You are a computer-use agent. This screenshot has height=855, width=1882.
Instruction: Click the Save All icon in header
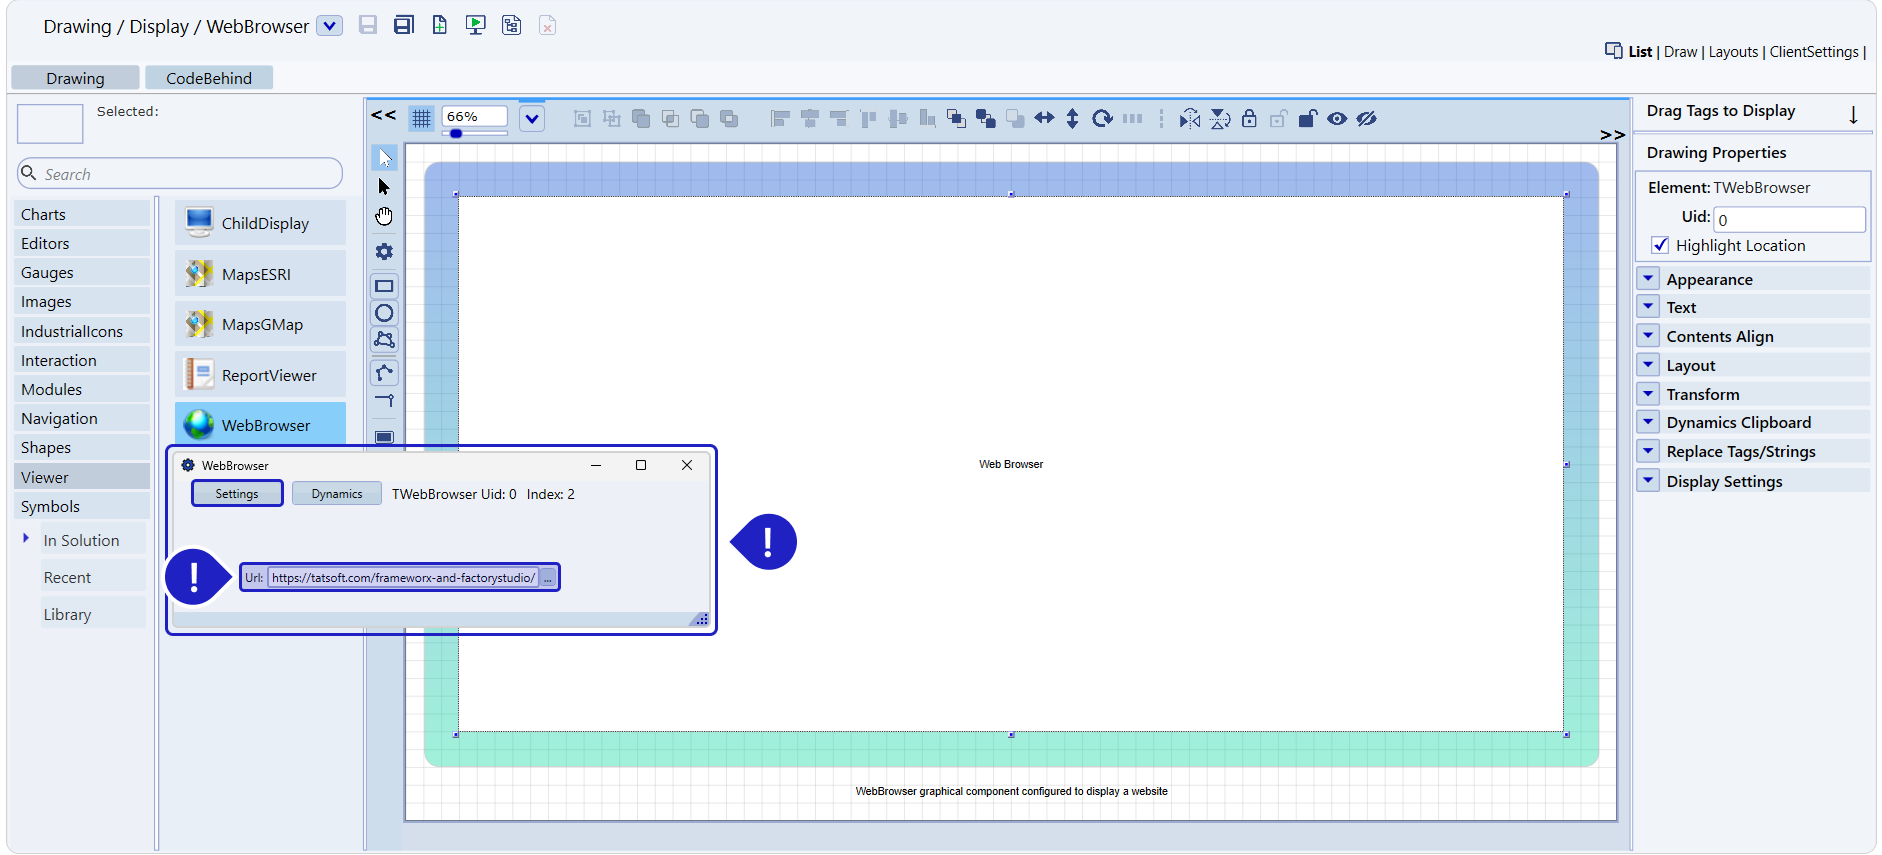(x=404, y=25)
